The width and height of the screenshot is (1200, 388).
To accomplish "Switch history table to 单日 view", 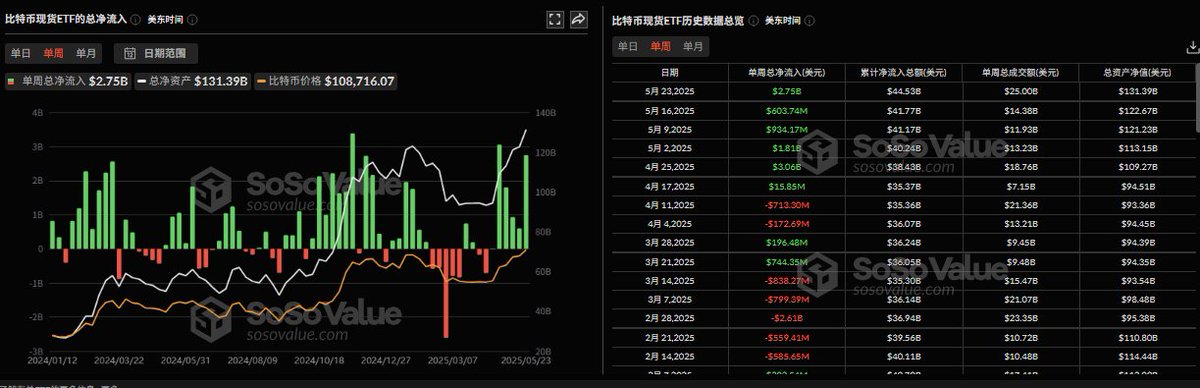I will [x=627, y=46].
